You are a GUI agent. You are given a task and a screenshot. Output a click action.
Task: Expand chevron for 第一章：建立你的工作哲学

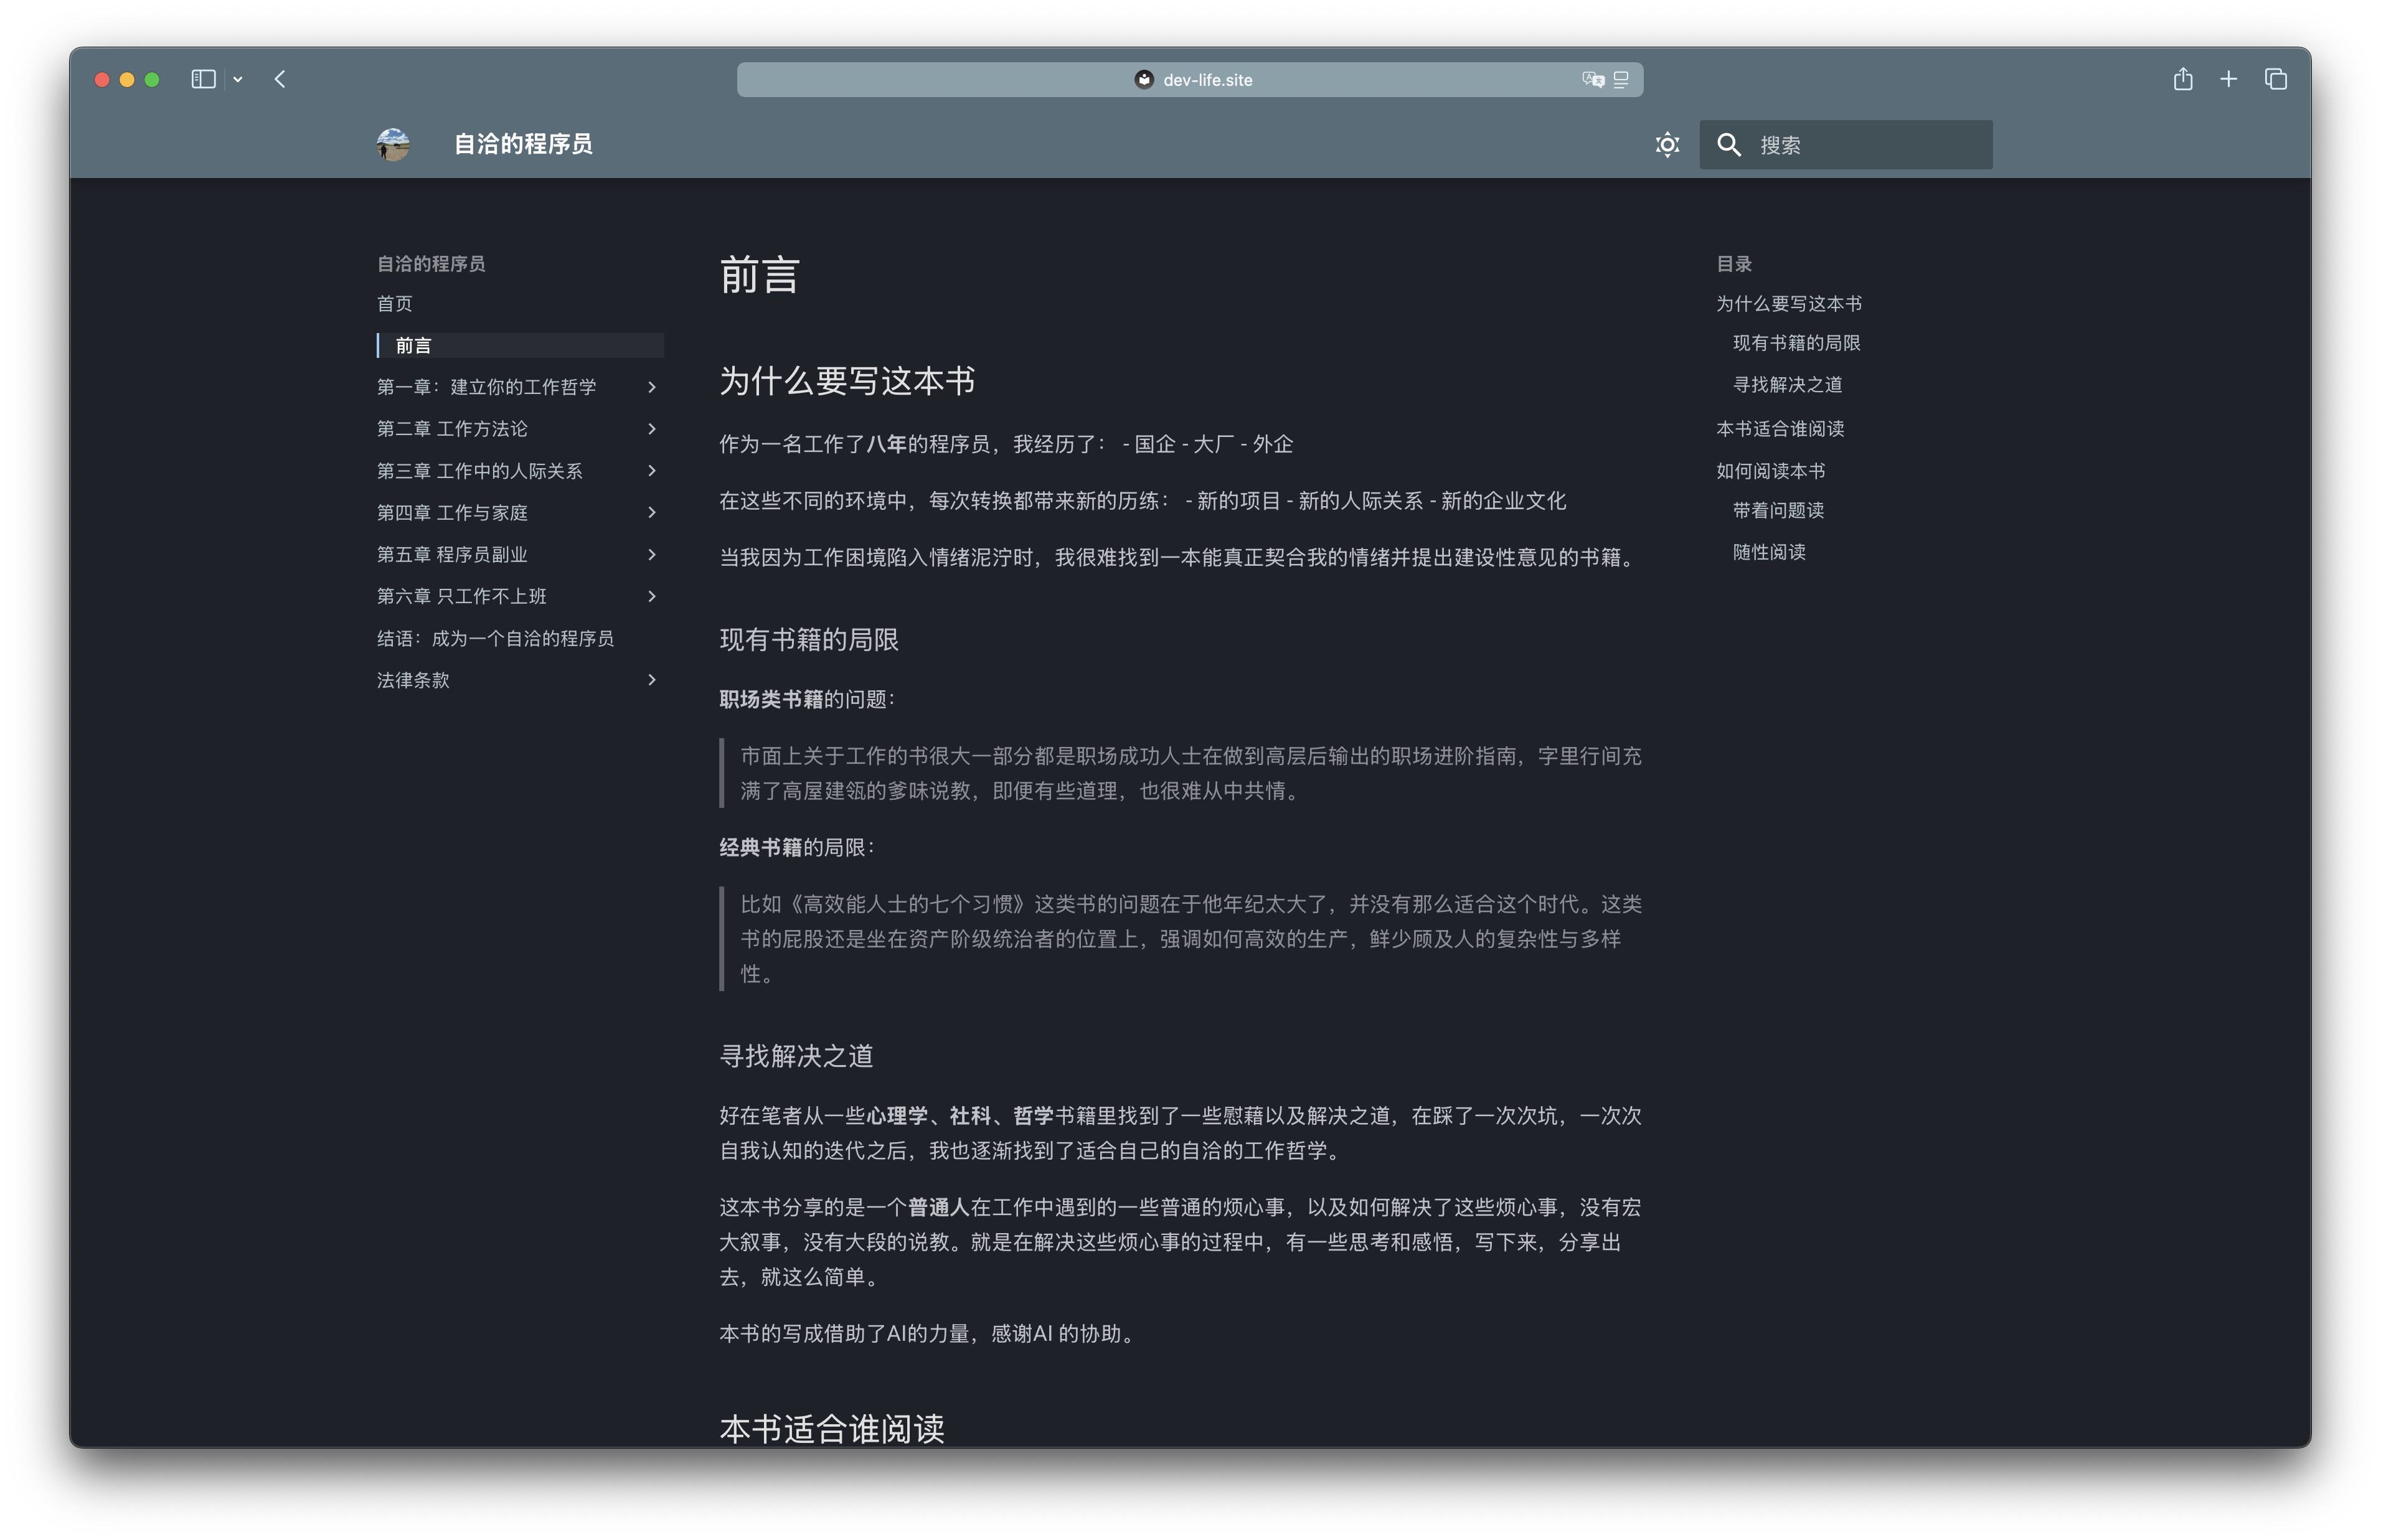coord(652,387)
